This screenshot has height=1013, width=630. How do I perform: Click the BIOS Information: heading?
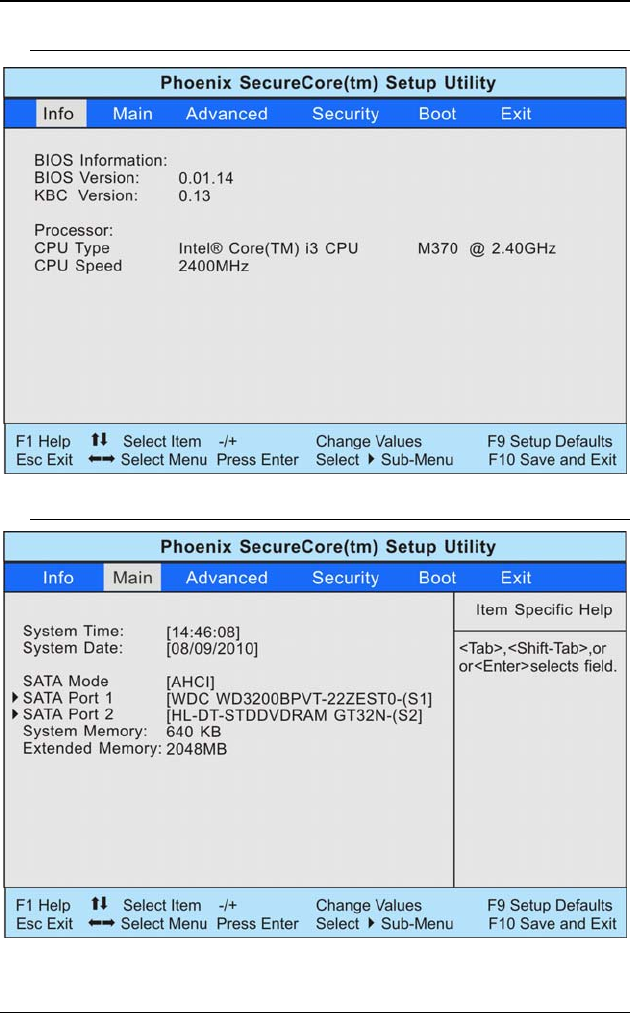point(101,160)
